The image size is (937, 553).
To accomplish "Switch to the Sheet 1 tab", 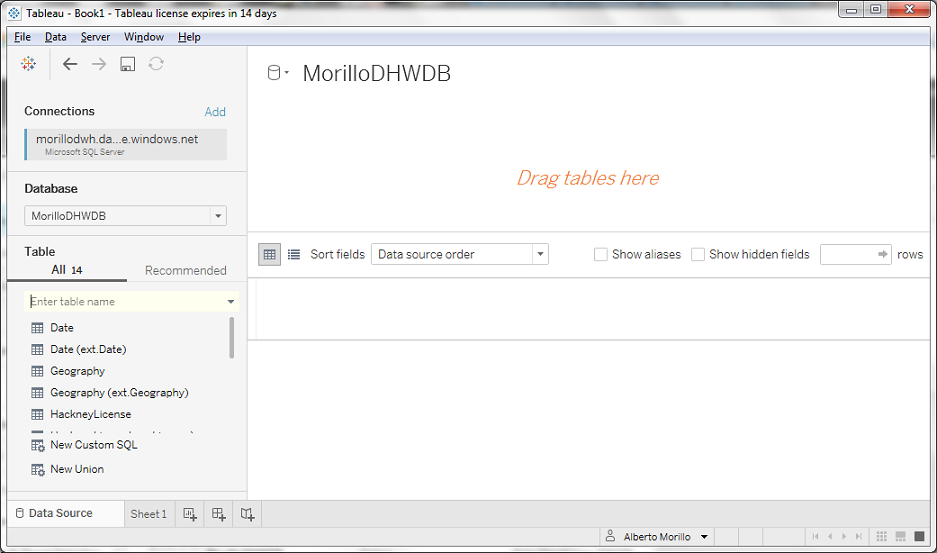I will [x=149, y=514].
